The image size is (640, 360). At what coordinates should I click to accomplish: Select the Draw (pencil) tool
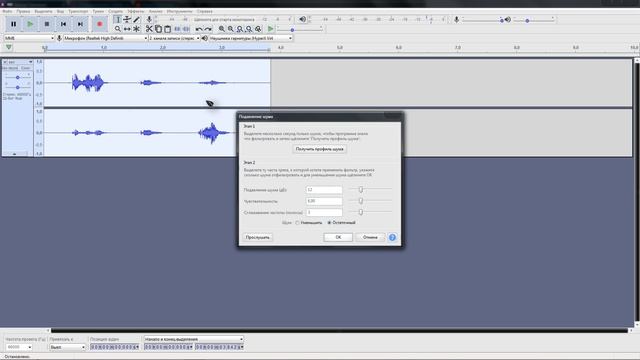pos(136,20)
